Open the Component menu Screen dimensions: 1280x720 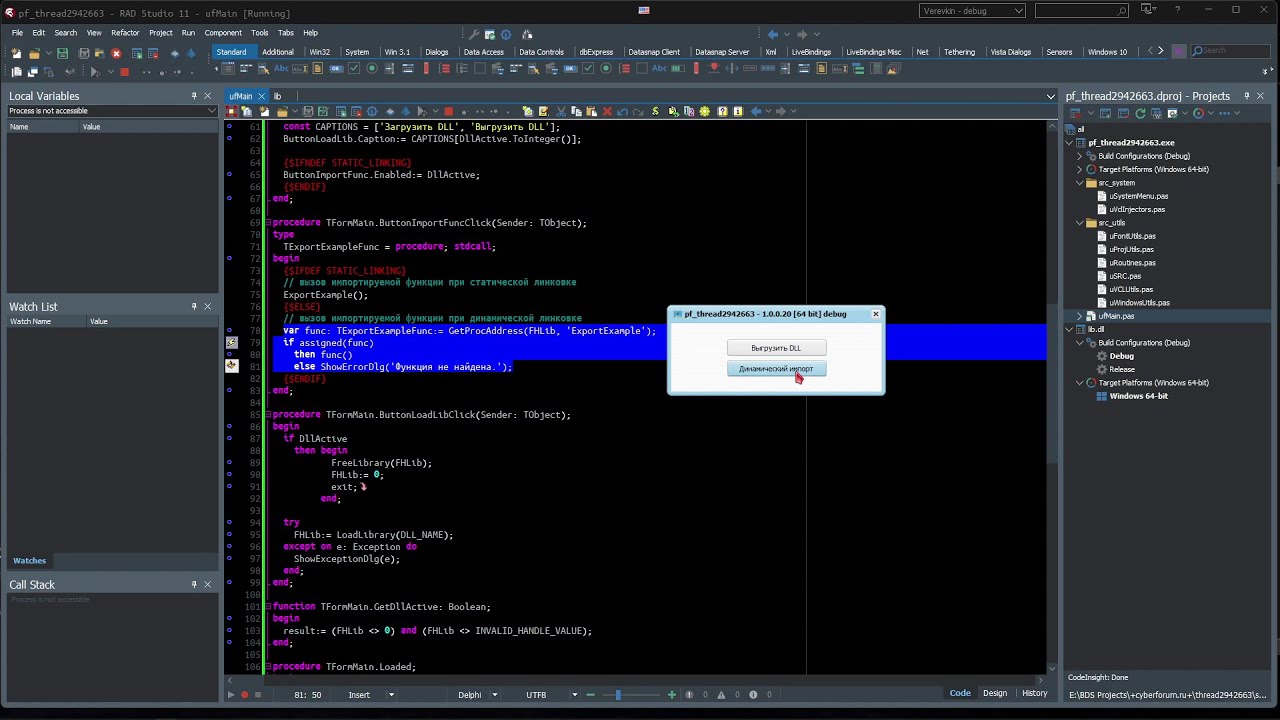tap(224, 33)
